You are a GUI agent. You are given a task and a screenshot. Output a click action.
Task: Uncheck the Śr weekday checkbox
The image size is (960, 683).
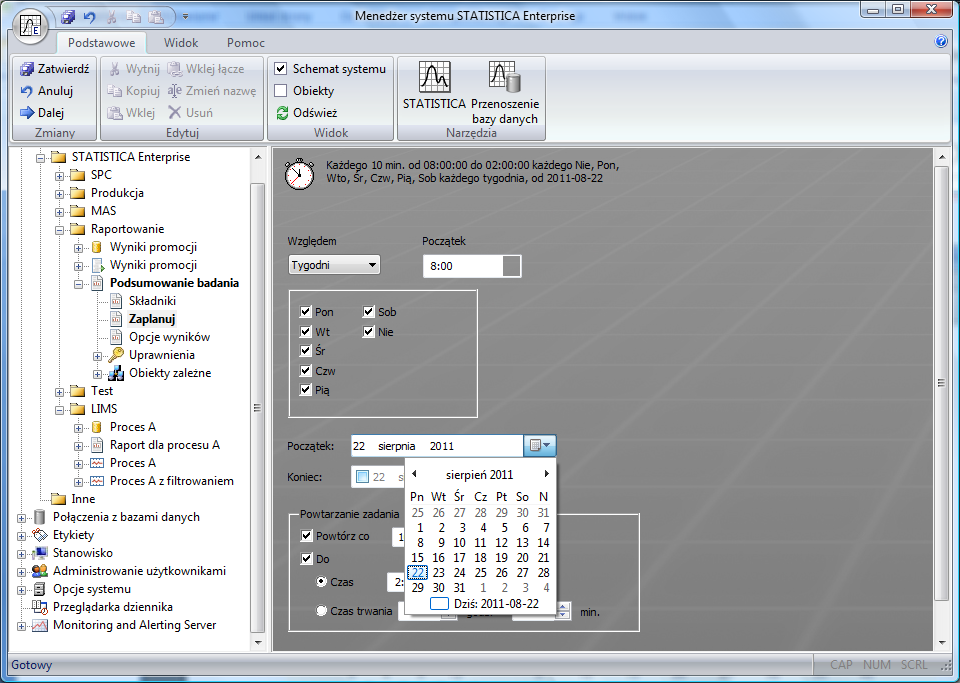tap(306, 350)
